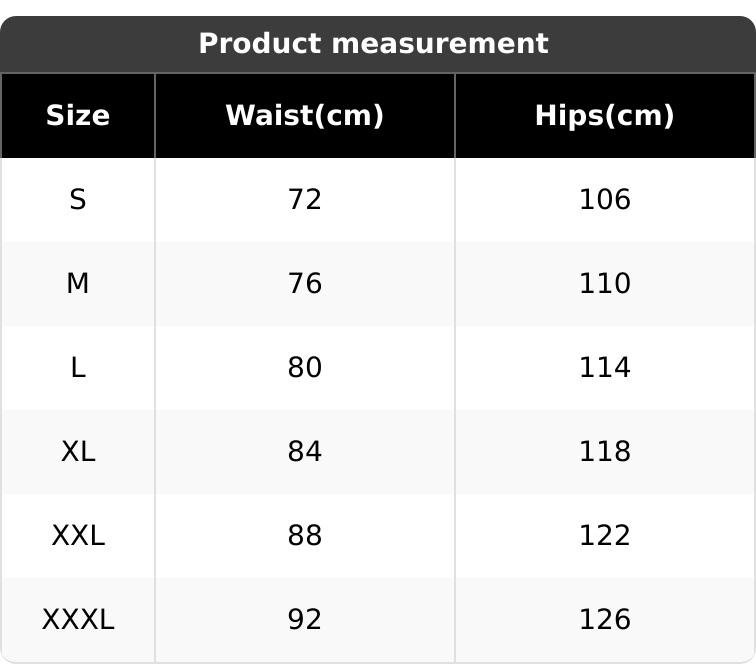Select waist value 76
This screenshot has width=756, height=664.
[x=305, y=284]
